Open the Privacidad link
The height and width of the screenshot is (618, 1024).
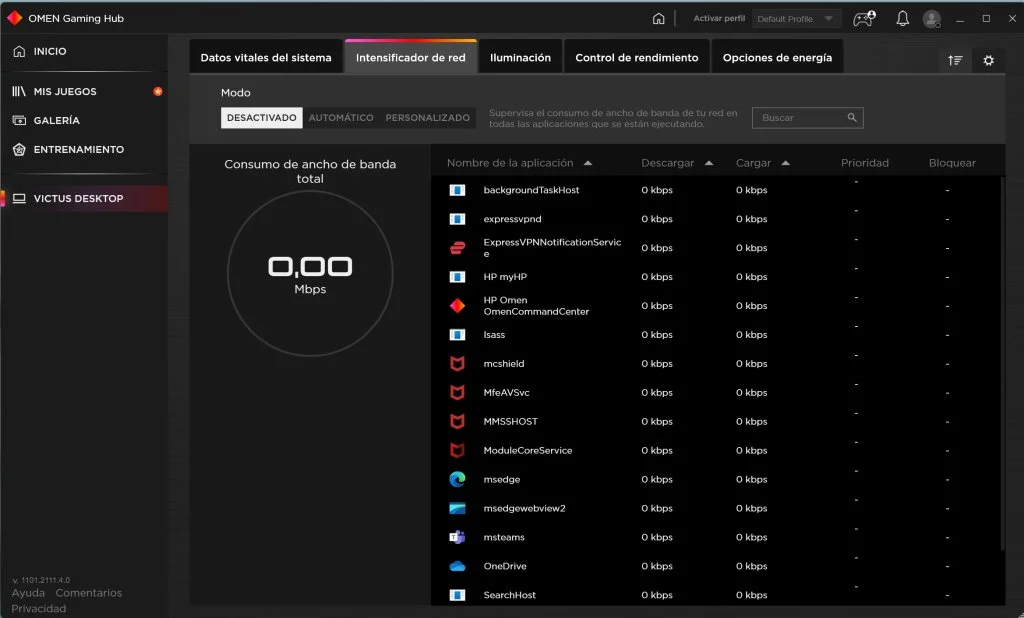point(39,608)
